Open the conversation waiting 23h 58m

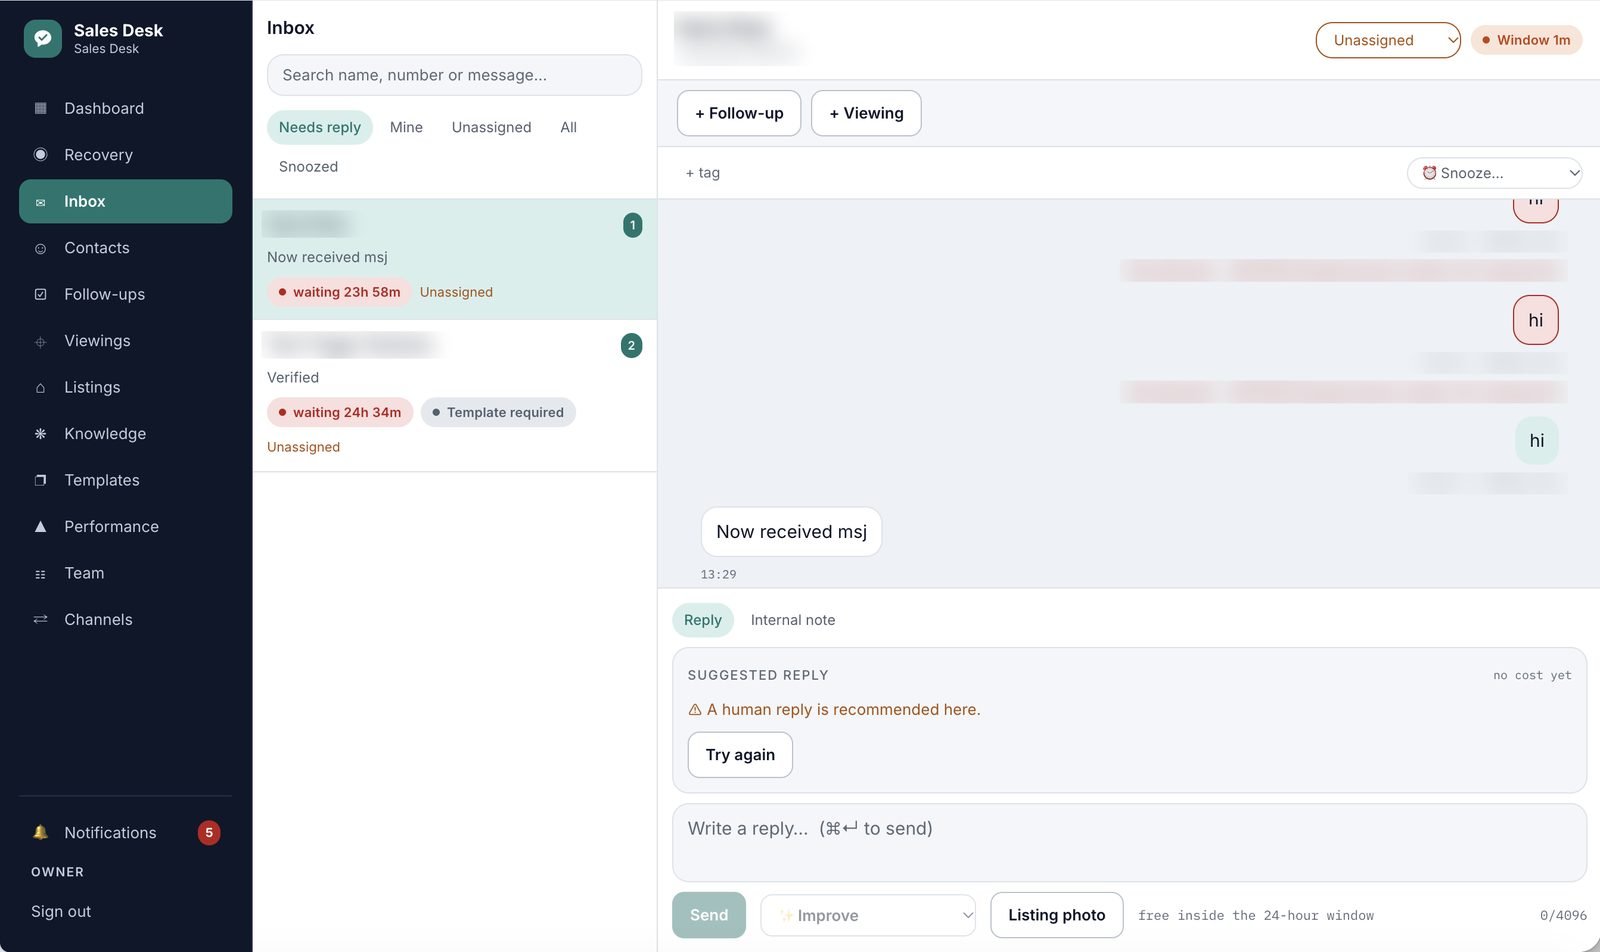pos(455,259)
